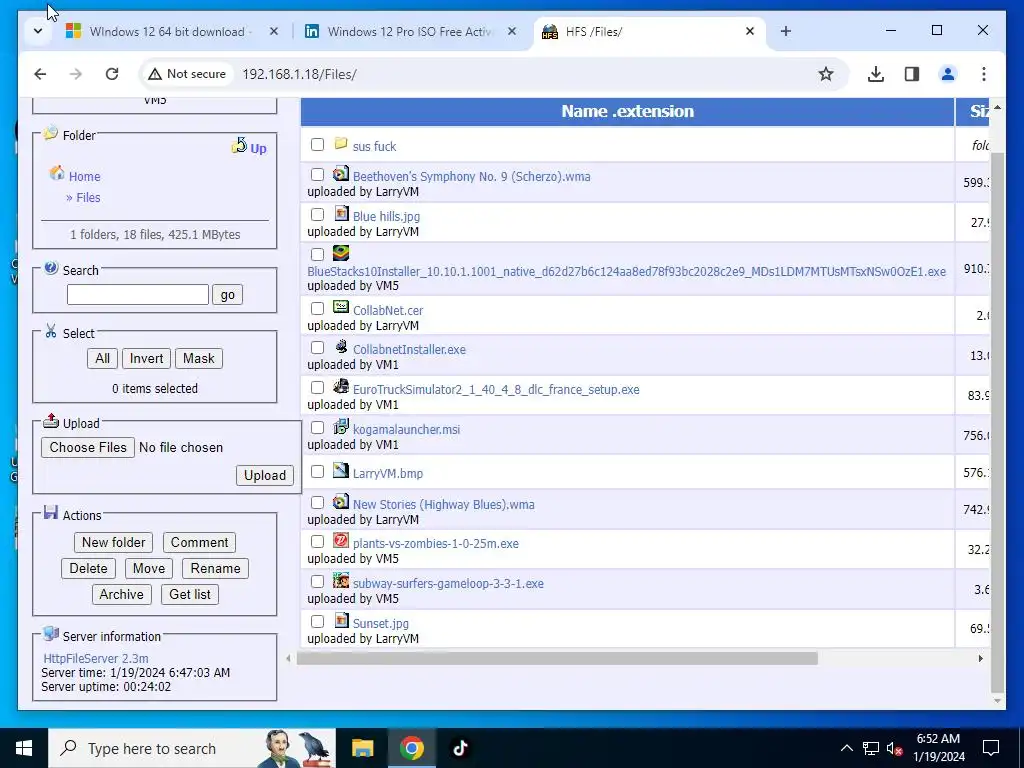Screen dimensions: 1024x768
Task: Tick the checkbox for sus fuck folder
Action: 317,144
